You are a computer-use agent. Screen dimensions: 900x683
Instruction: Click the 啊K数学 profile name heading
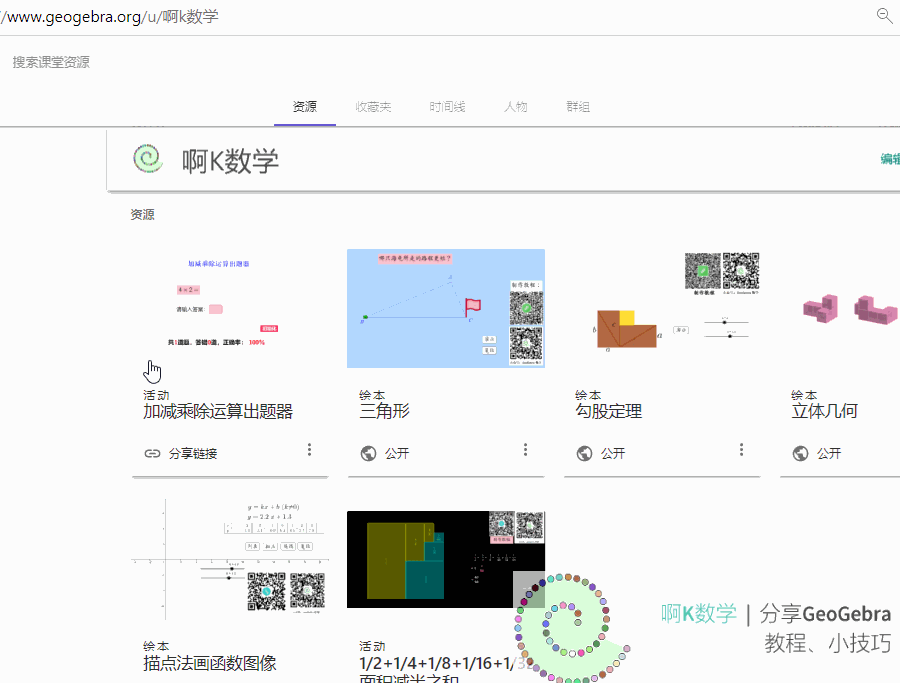[230, 161]
